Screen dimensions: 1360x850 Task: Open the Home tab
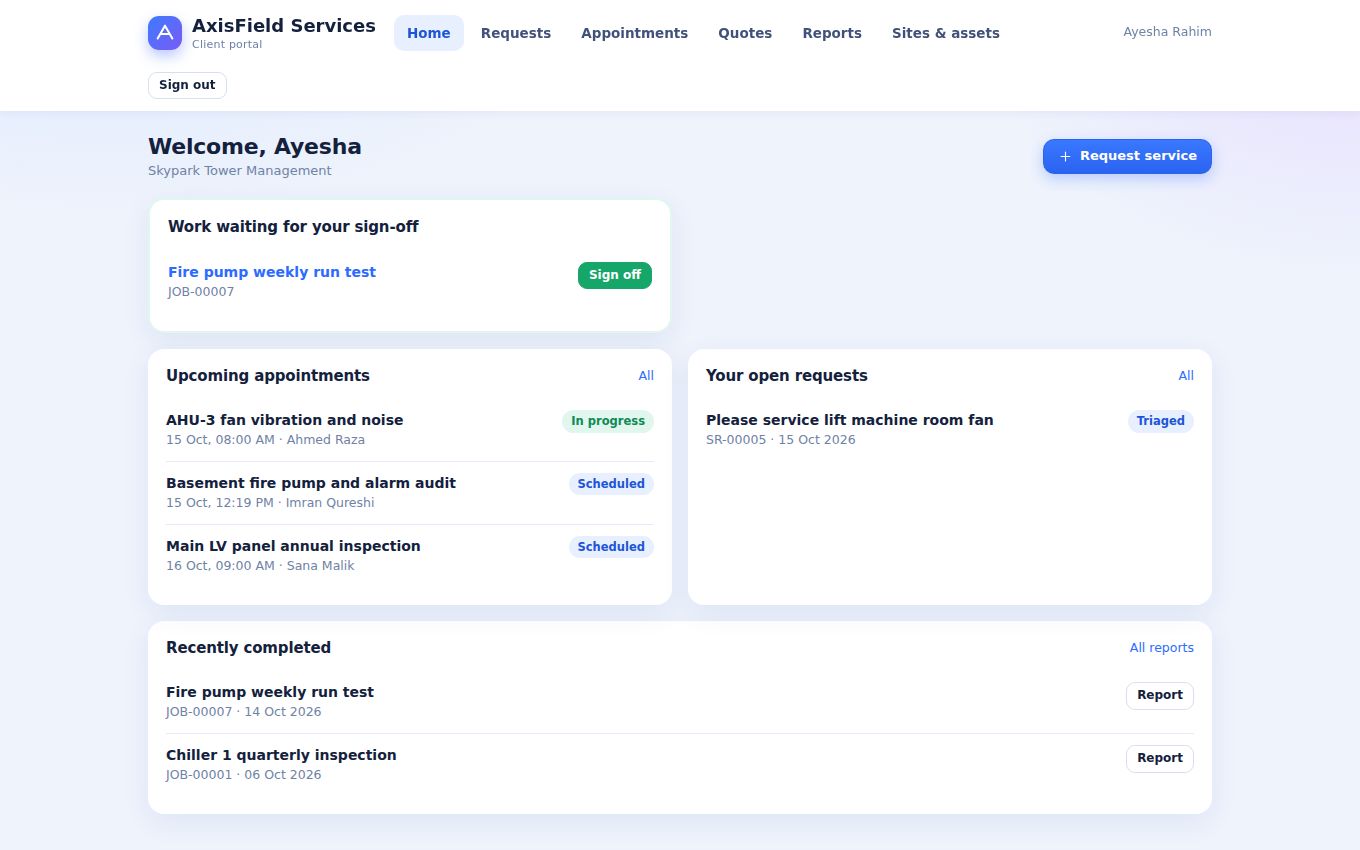[429, 33]
